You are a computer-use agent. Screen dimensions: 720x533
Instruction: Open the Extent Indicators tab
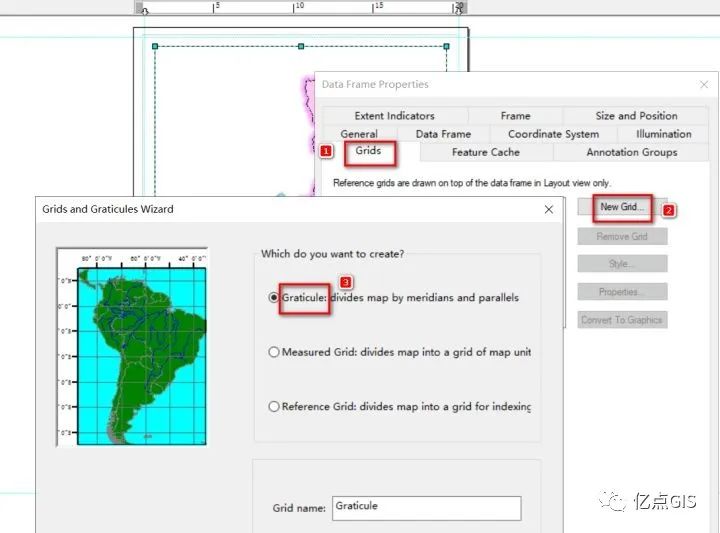coord(394,116)
